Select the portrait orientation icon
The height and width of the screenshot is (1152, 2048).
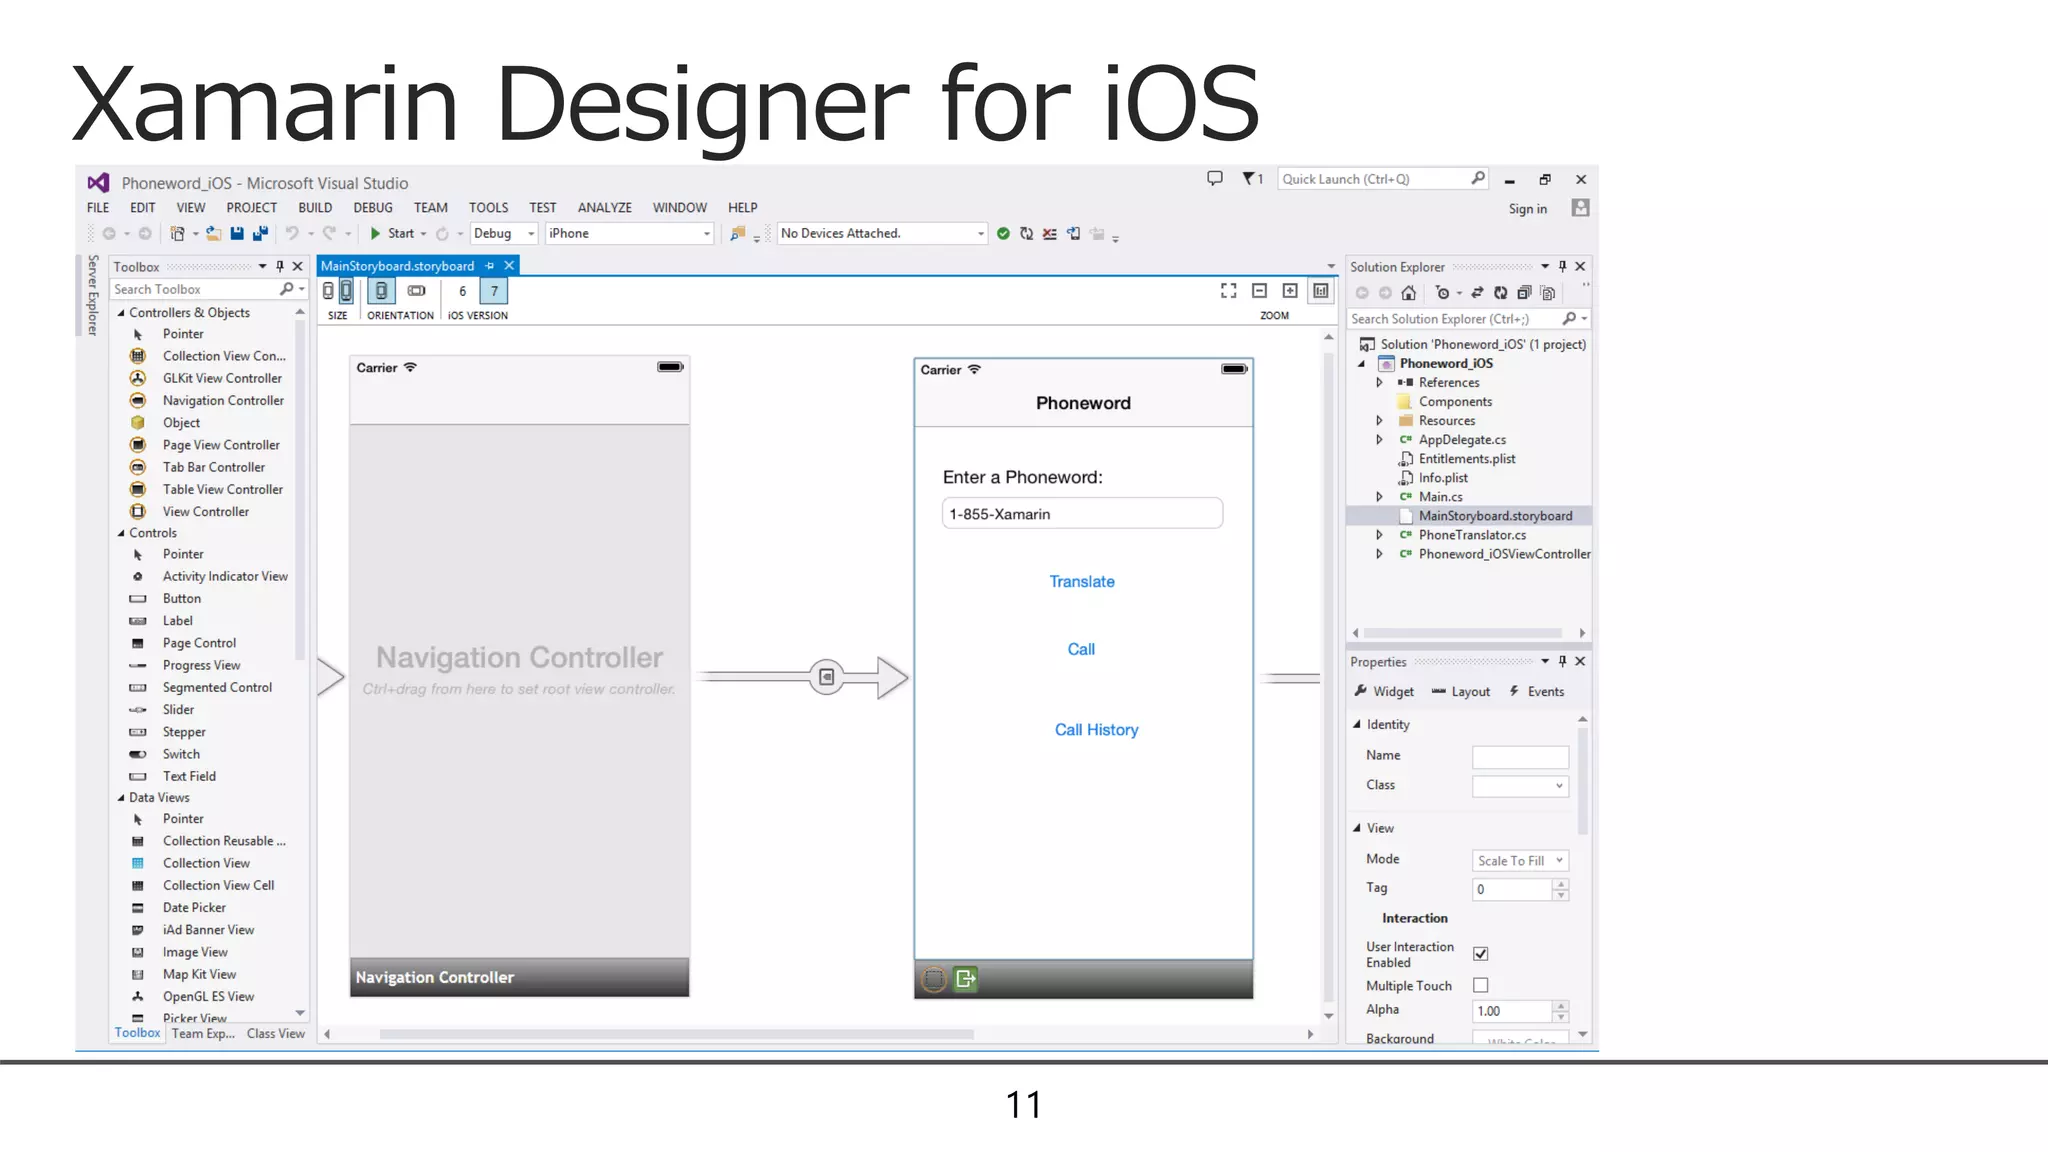coord(381,291)
